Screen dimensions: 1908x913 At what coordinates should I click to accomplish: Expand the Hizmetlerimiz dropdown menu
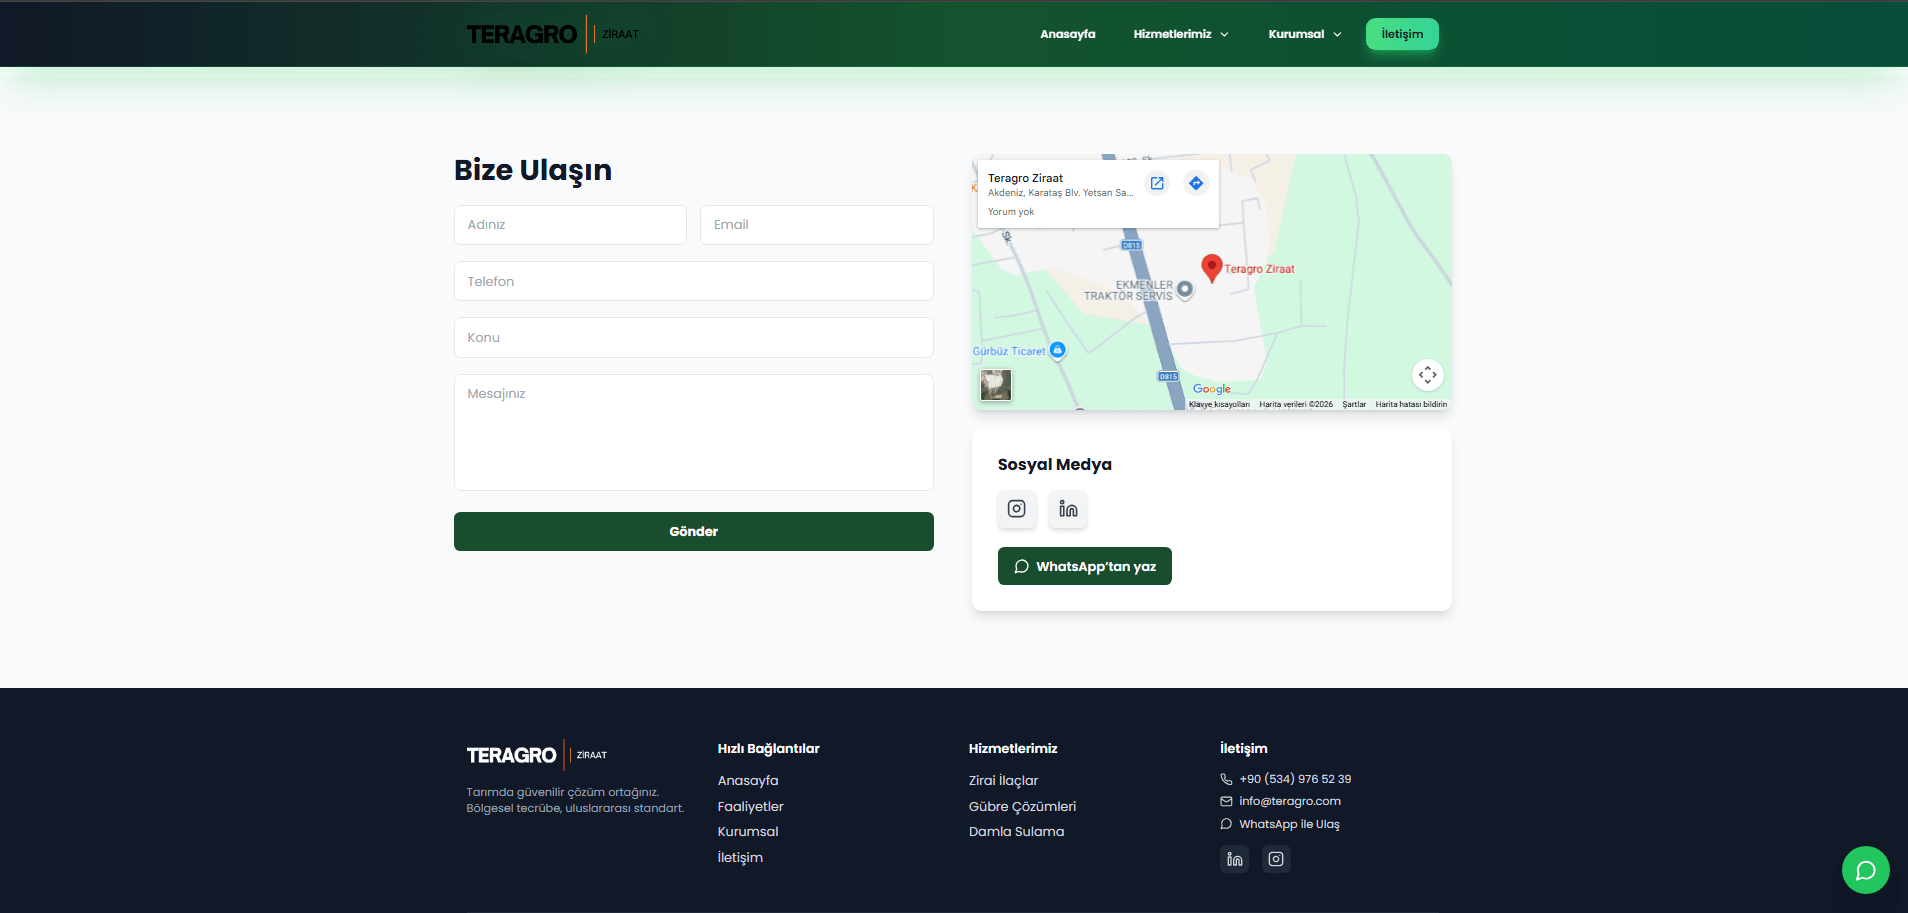tap(1181, 34)
